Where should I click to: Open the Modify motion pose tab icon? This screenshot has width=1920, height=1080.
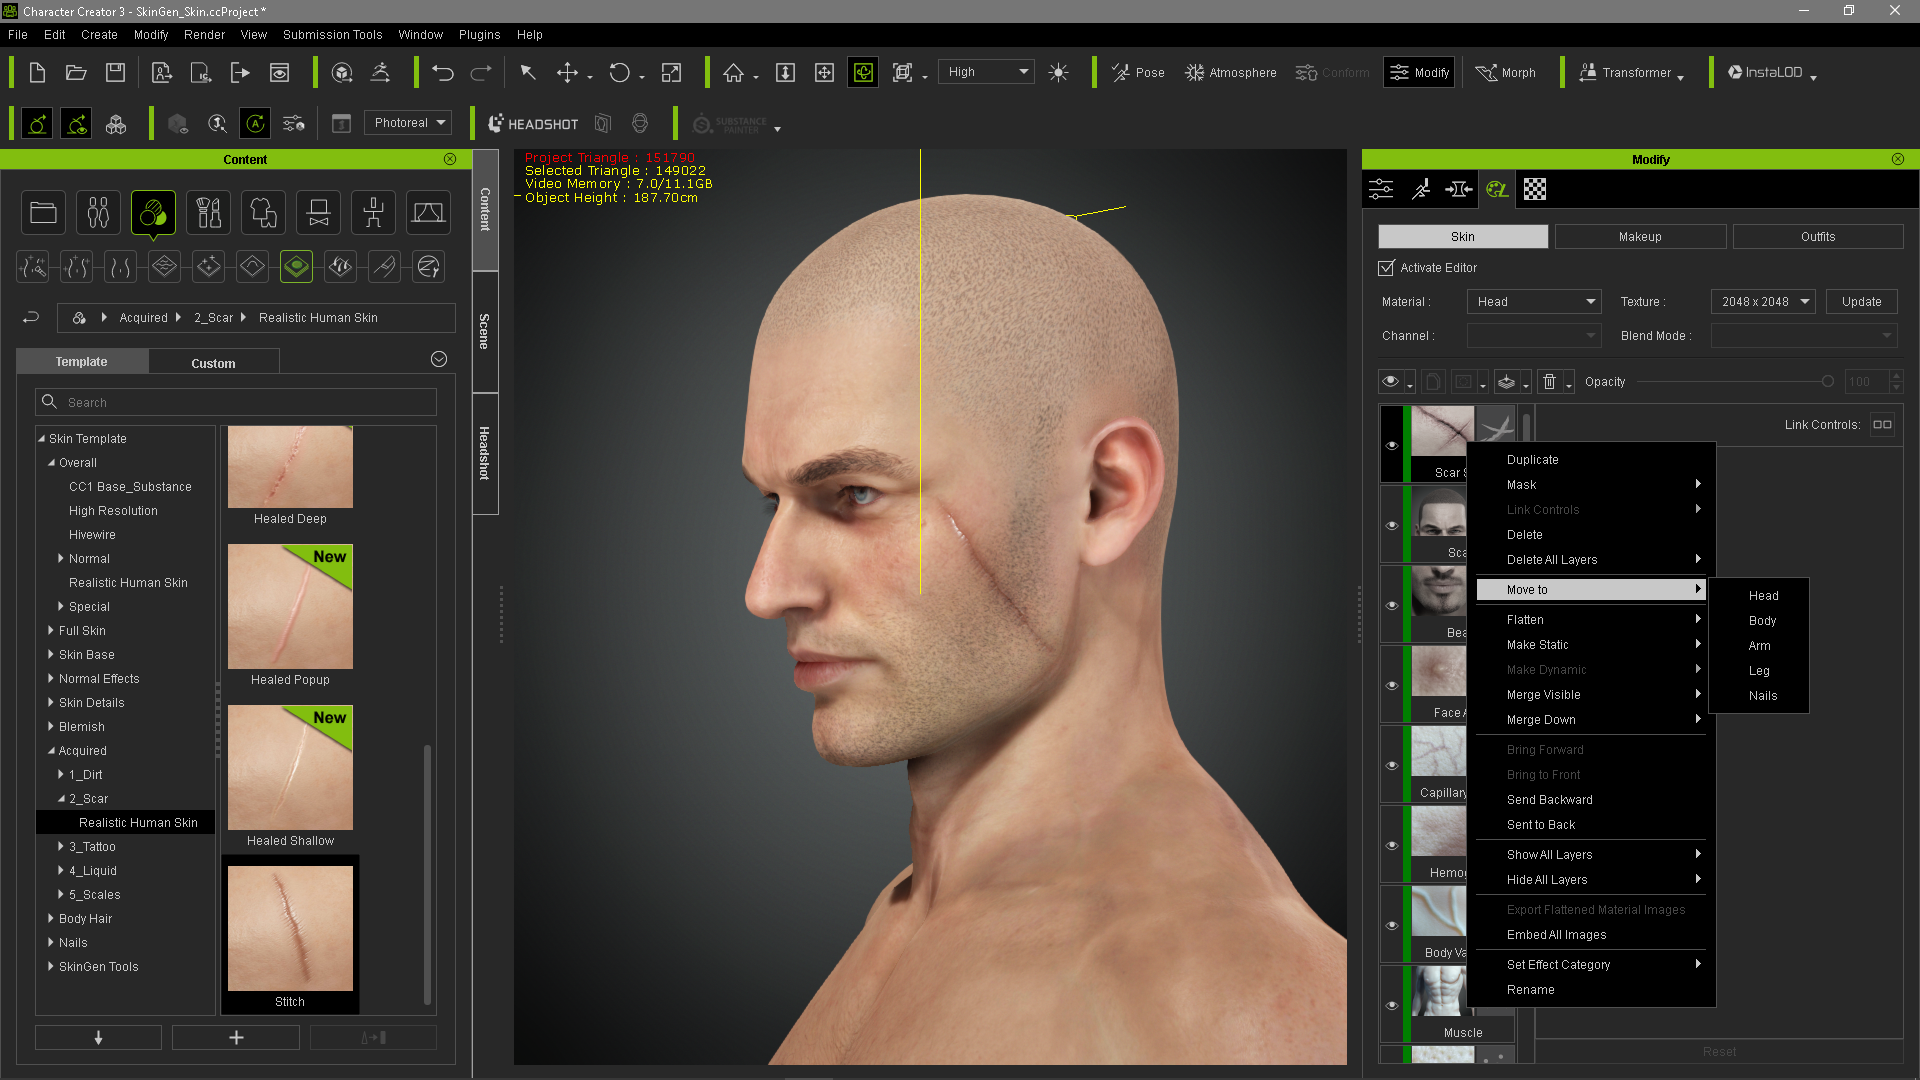1420,189
